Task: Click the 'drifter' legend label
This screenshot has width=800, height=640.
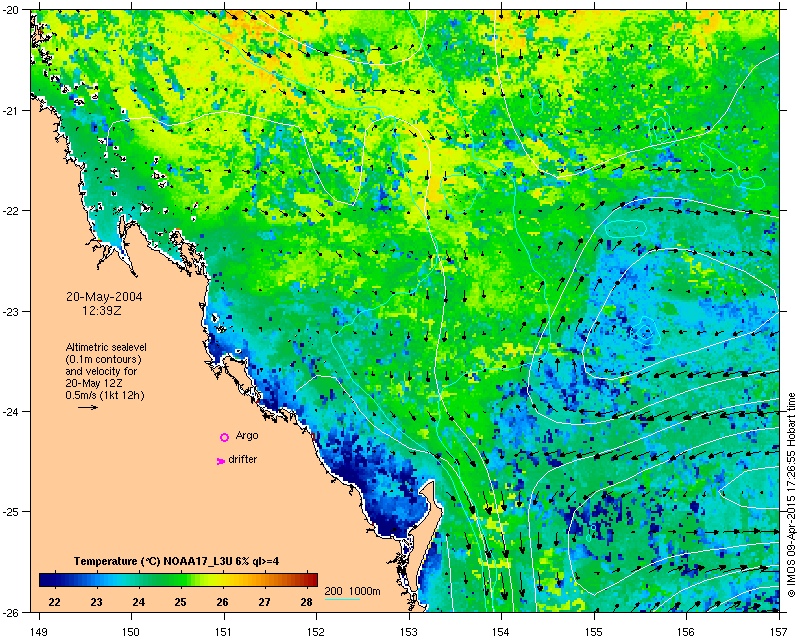Action: [242, 459]
